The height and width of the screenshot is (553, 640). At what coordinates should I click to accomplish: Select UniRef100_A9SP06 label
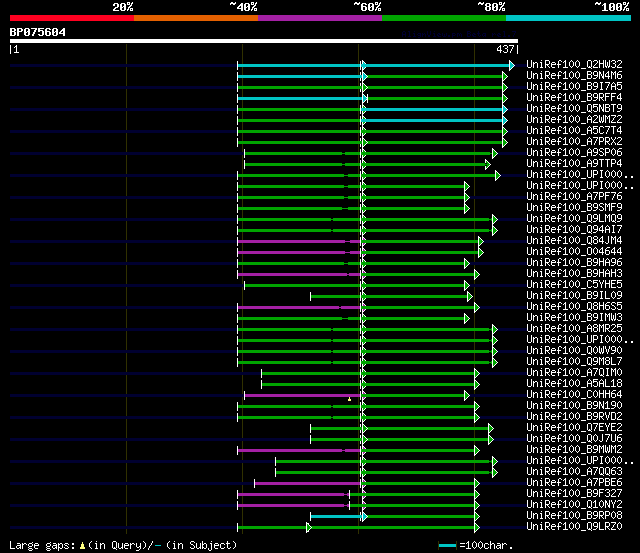point(574,153)
